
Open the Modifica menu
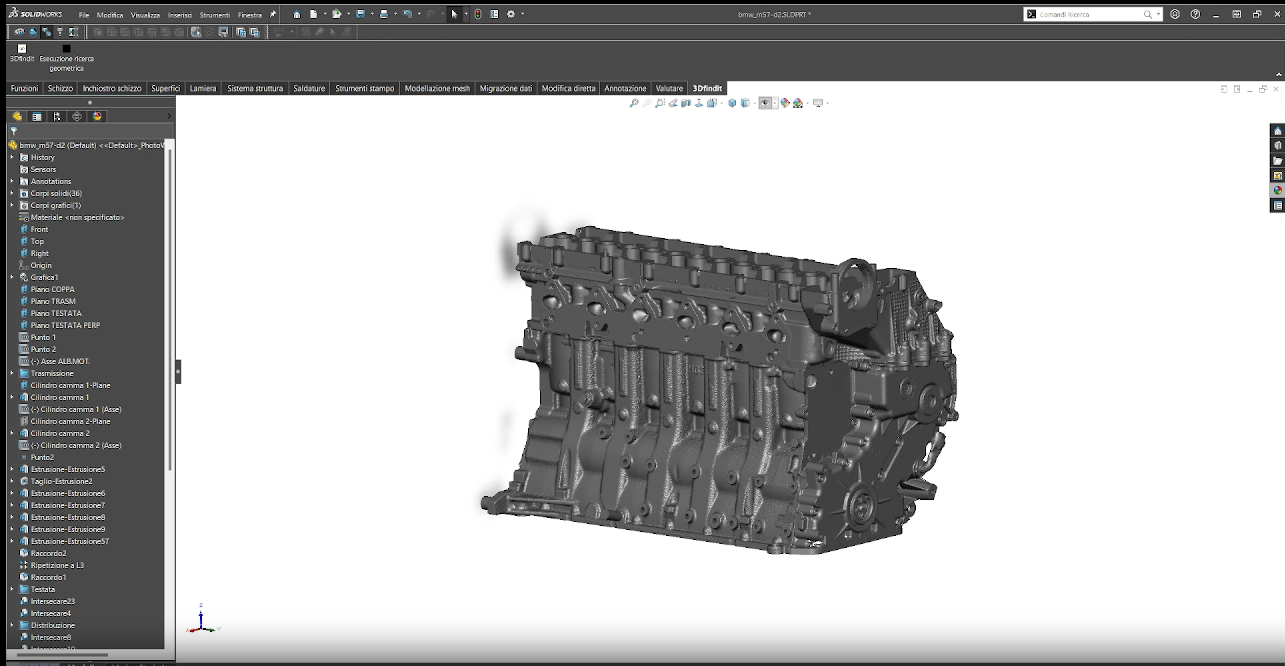(110, 15)
